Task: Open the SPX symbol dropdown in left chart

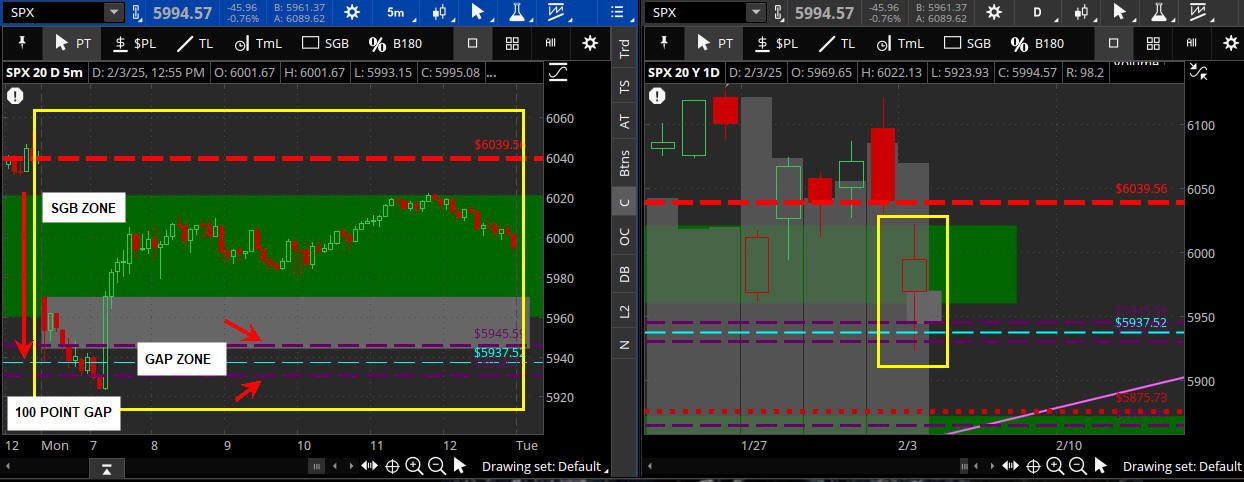Action: tap(114, 13)
